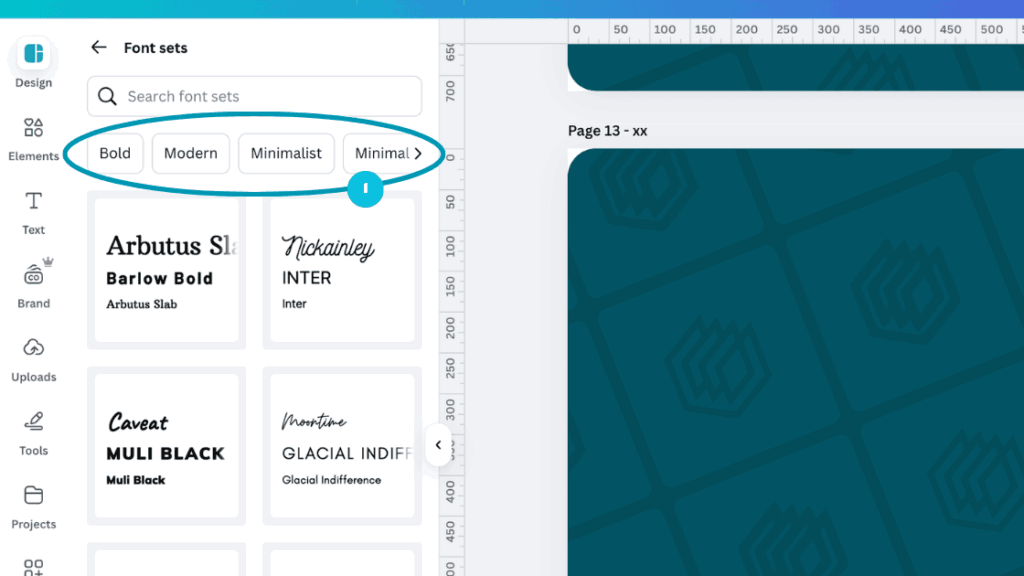This screenshot has width=1024, height=576.
Task: Click the search magnifier icon
Action: (107, 97)
